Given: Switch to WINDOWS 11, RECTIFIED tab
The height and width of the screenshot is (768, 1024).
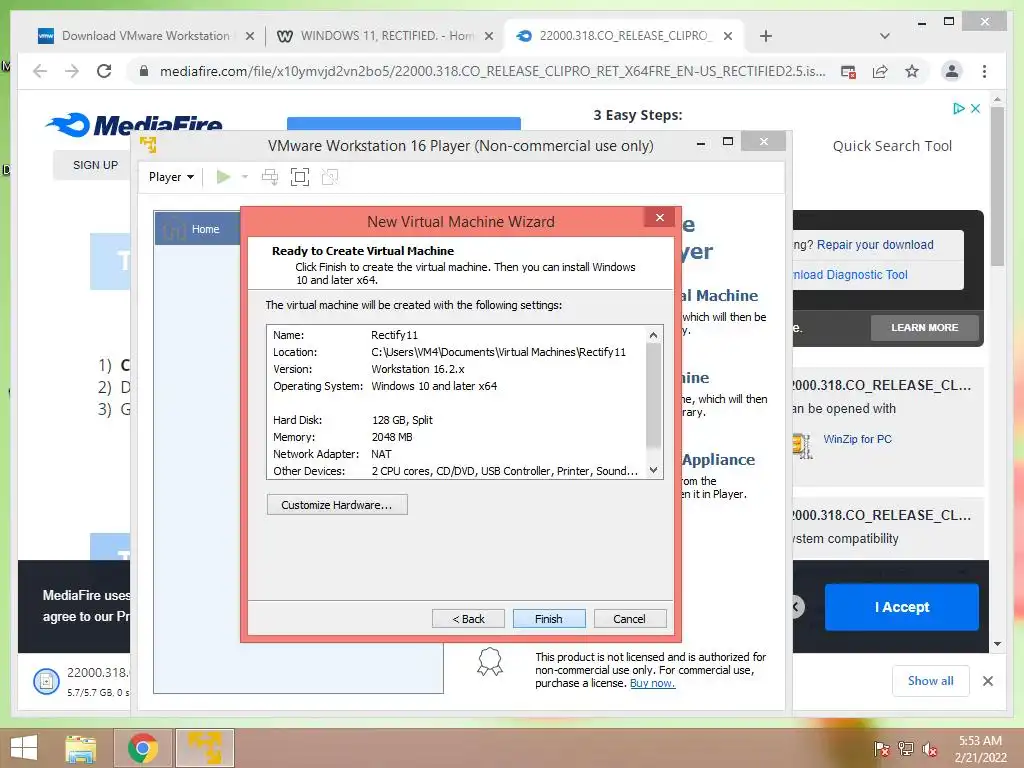Looking at the screenshot, I should click(387, 36).
